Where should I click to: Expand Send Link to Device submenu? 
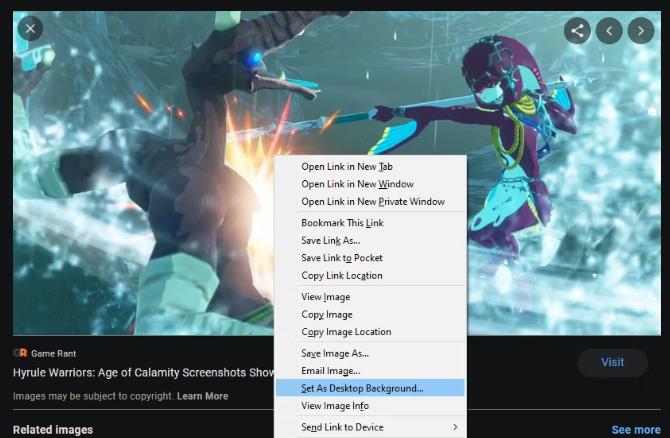370,427
